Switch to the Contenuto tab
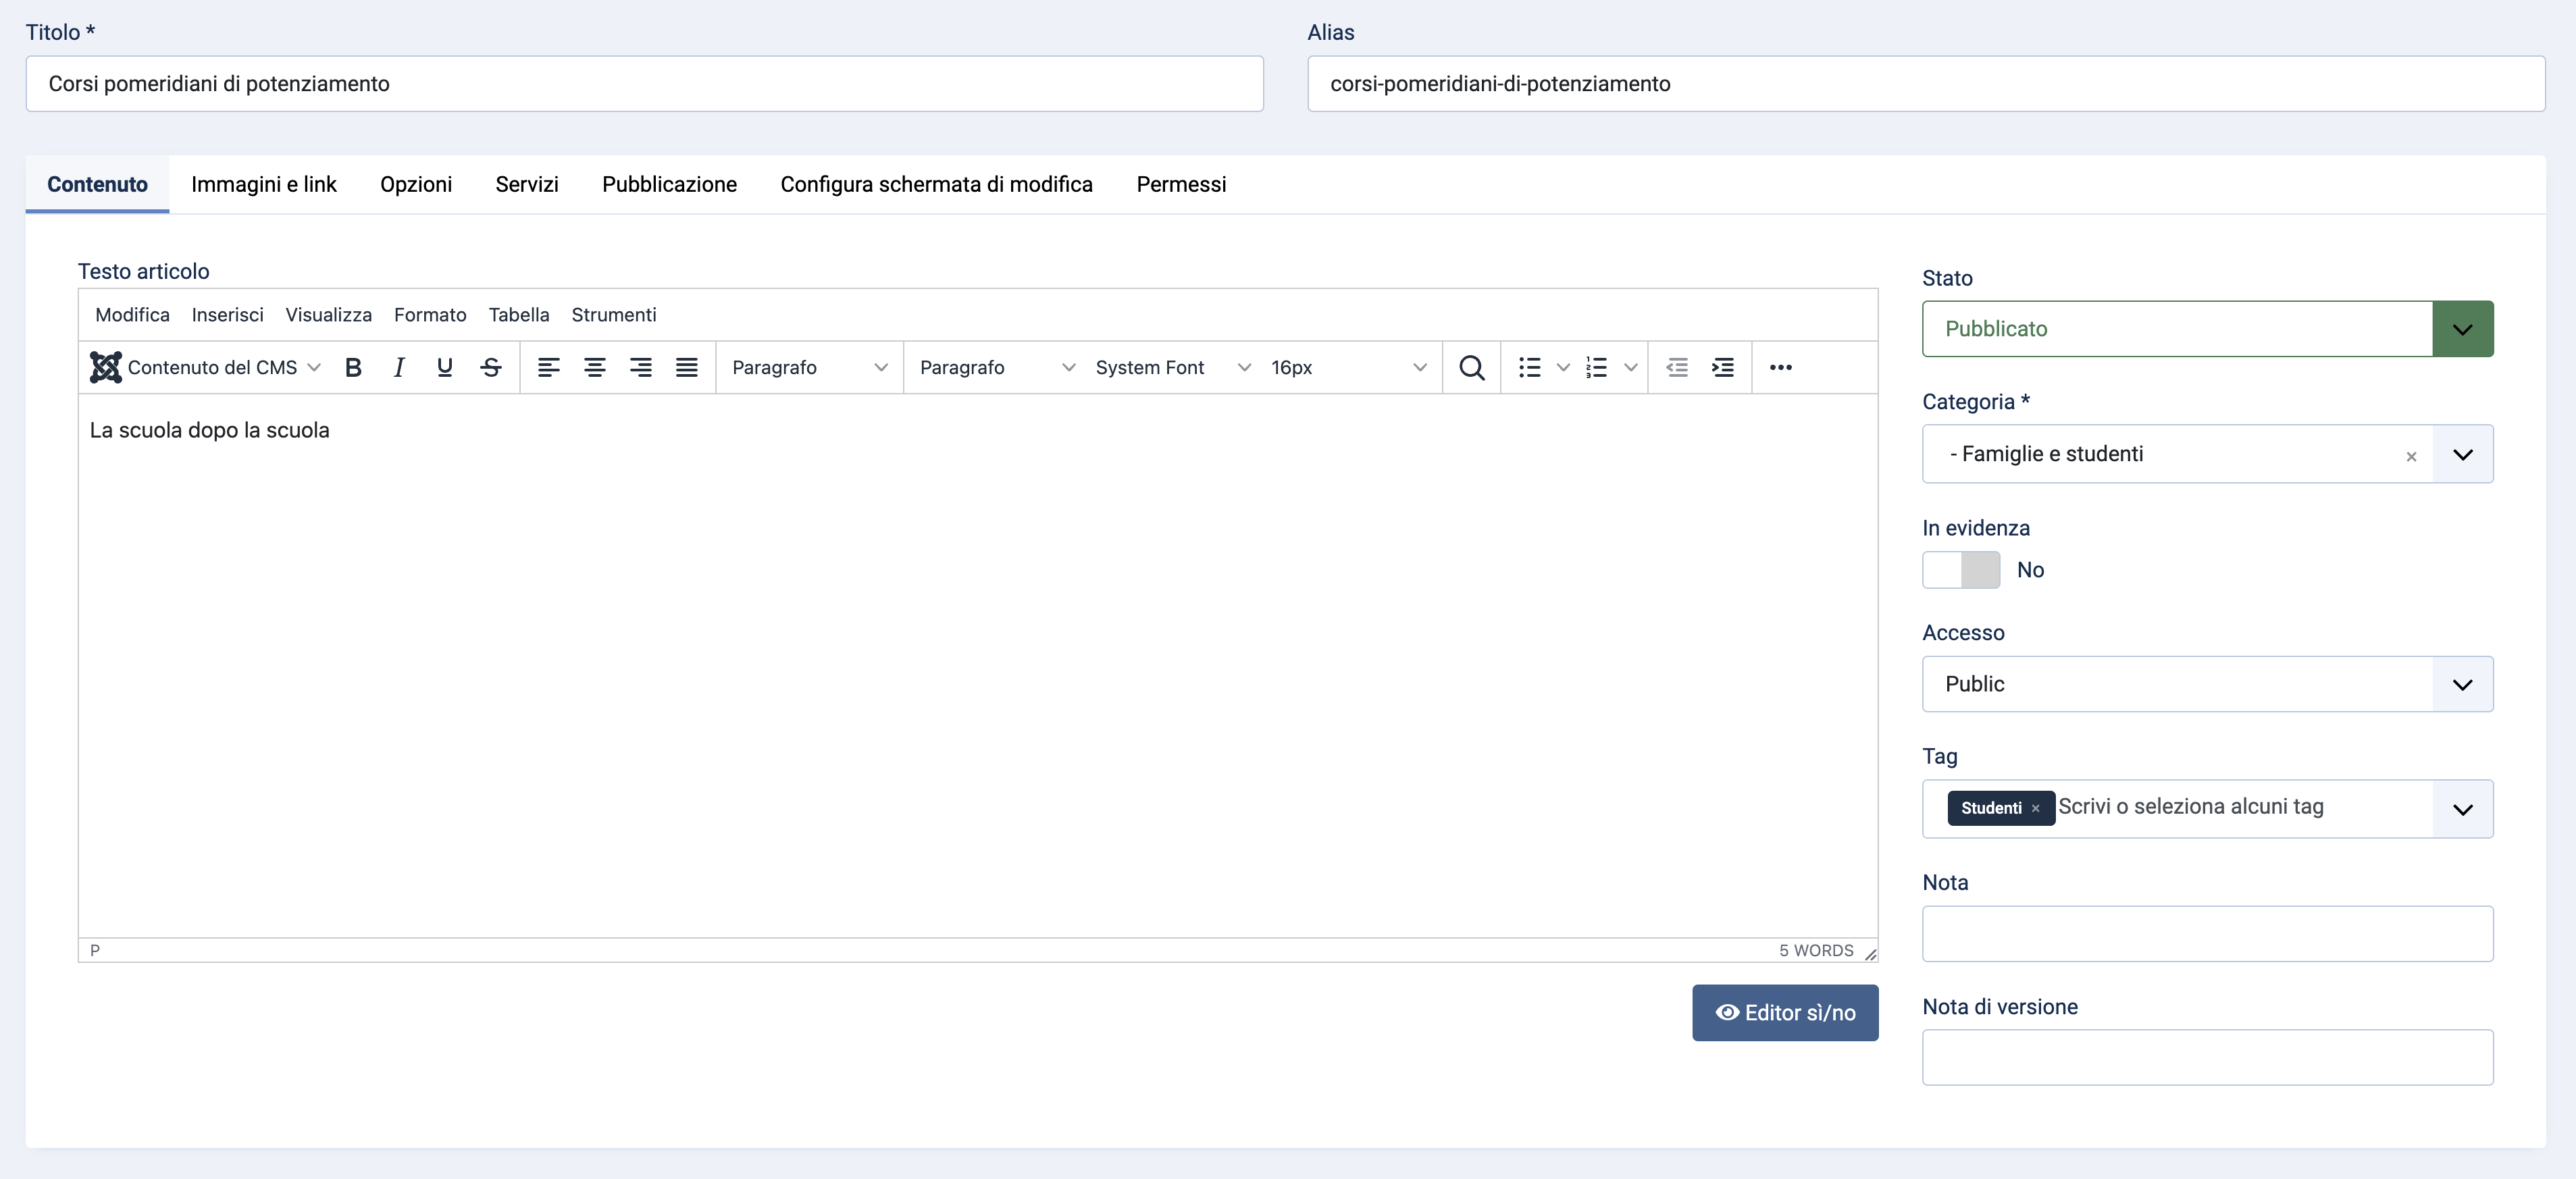Image resolution: width=2576 pixels, height=1179 pixels. point(97,184)
